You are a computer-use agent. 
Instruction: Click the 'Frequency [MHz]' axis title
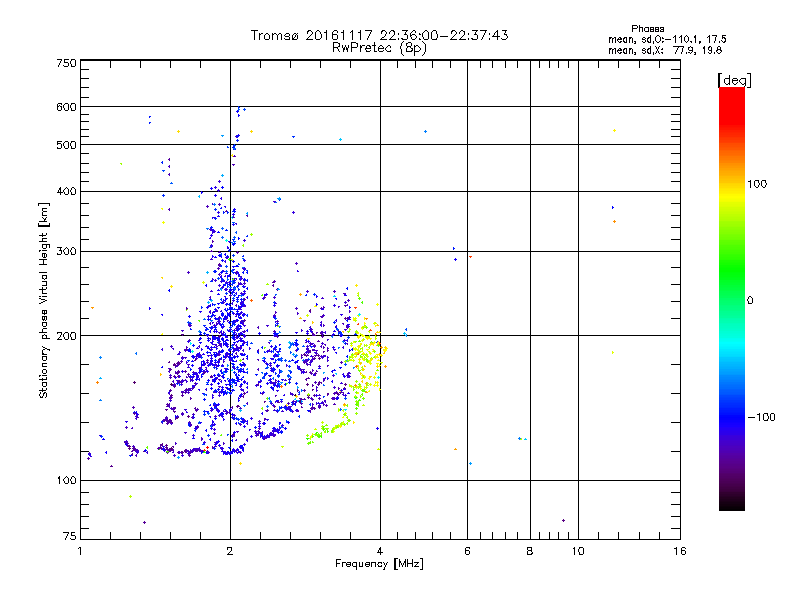pyautogui.click(x=379, y=564)
